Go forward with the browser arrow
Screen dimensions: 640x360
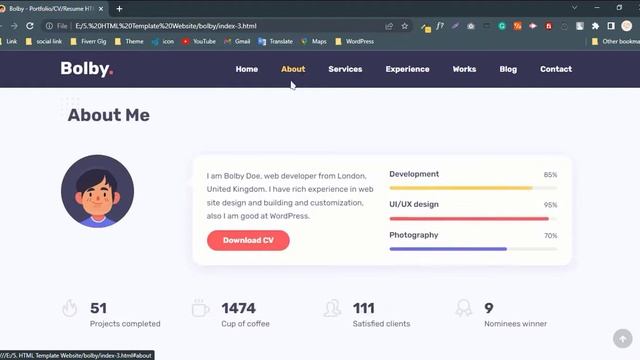(14, 26)
